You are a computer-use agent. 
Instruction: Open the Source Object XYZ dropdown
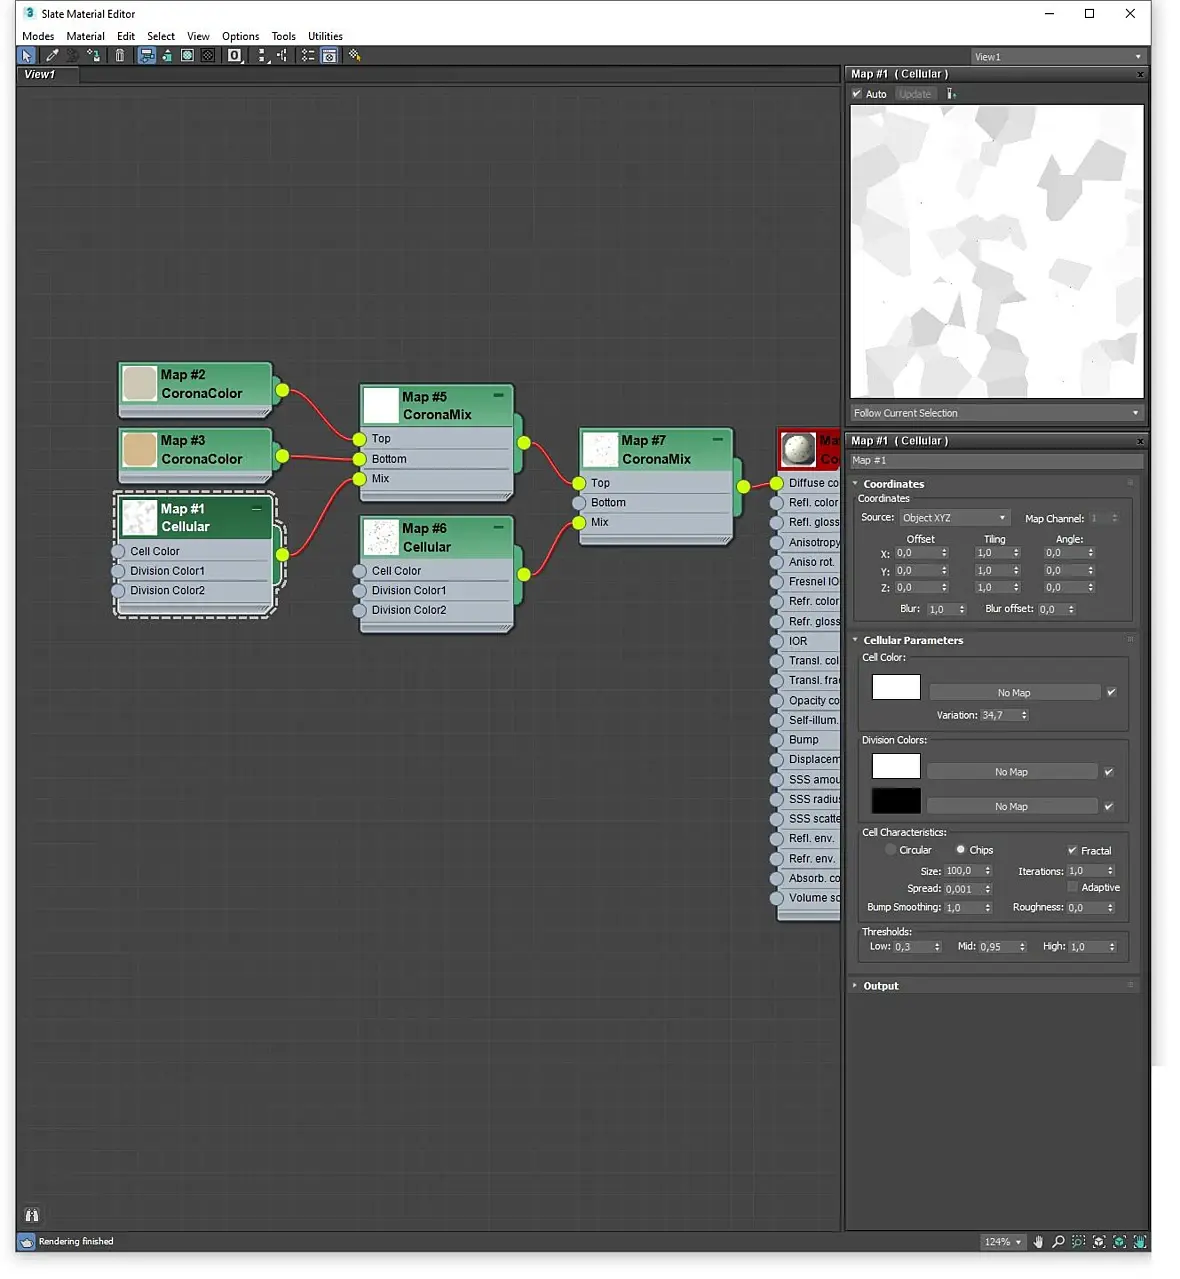click(954, 518)
